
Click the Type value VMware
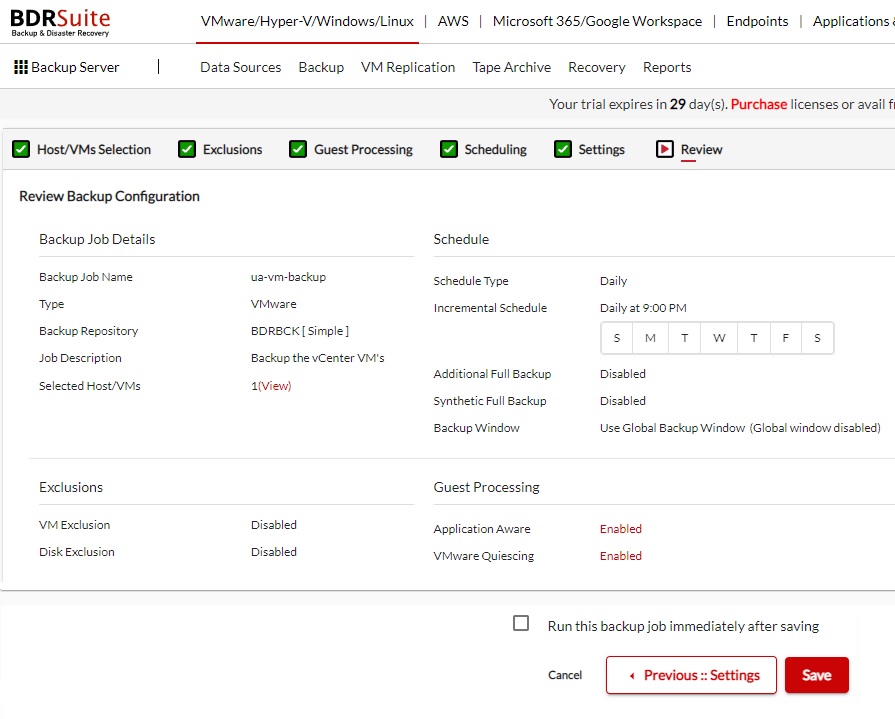click(273, 304)
